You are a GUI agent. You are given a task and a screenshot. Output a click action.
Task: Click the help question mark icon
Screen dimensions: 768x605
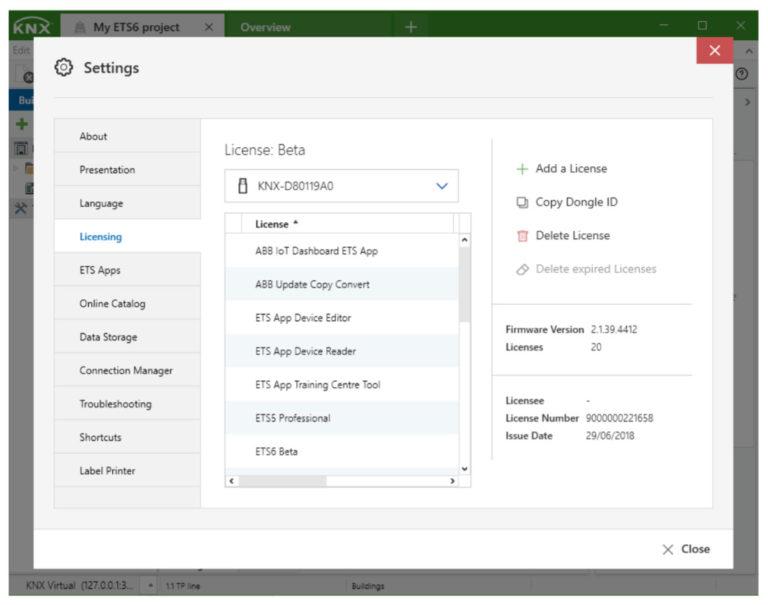(742, 74)
